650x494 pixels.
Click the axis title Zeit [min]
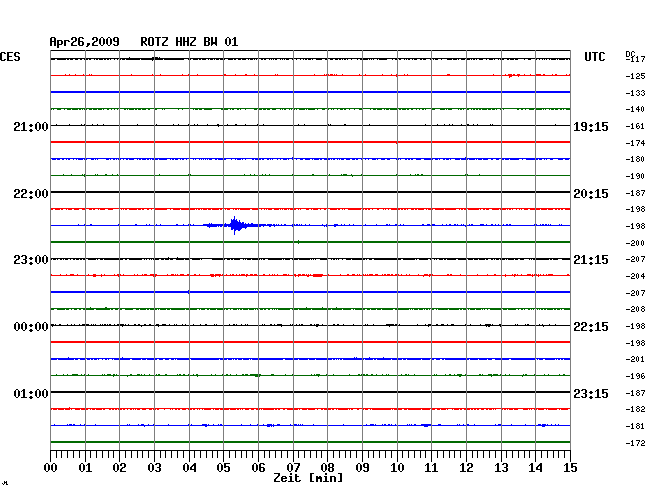coord(308,478)
